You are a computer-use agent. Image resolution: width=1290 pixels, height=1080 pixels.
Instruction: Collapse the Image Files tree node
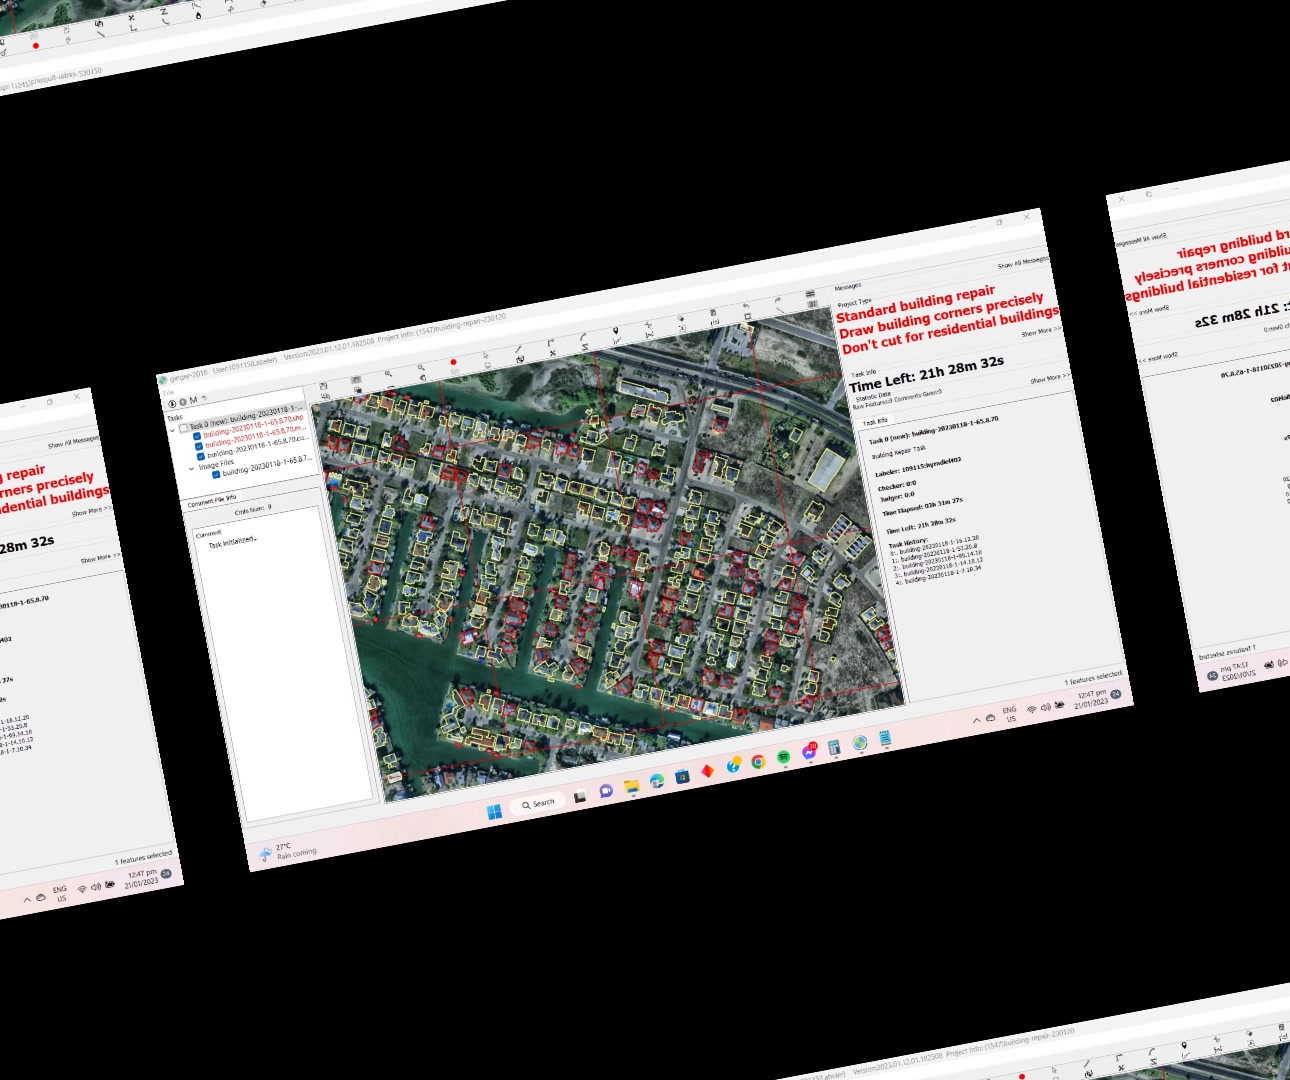[x=191, y=468]
